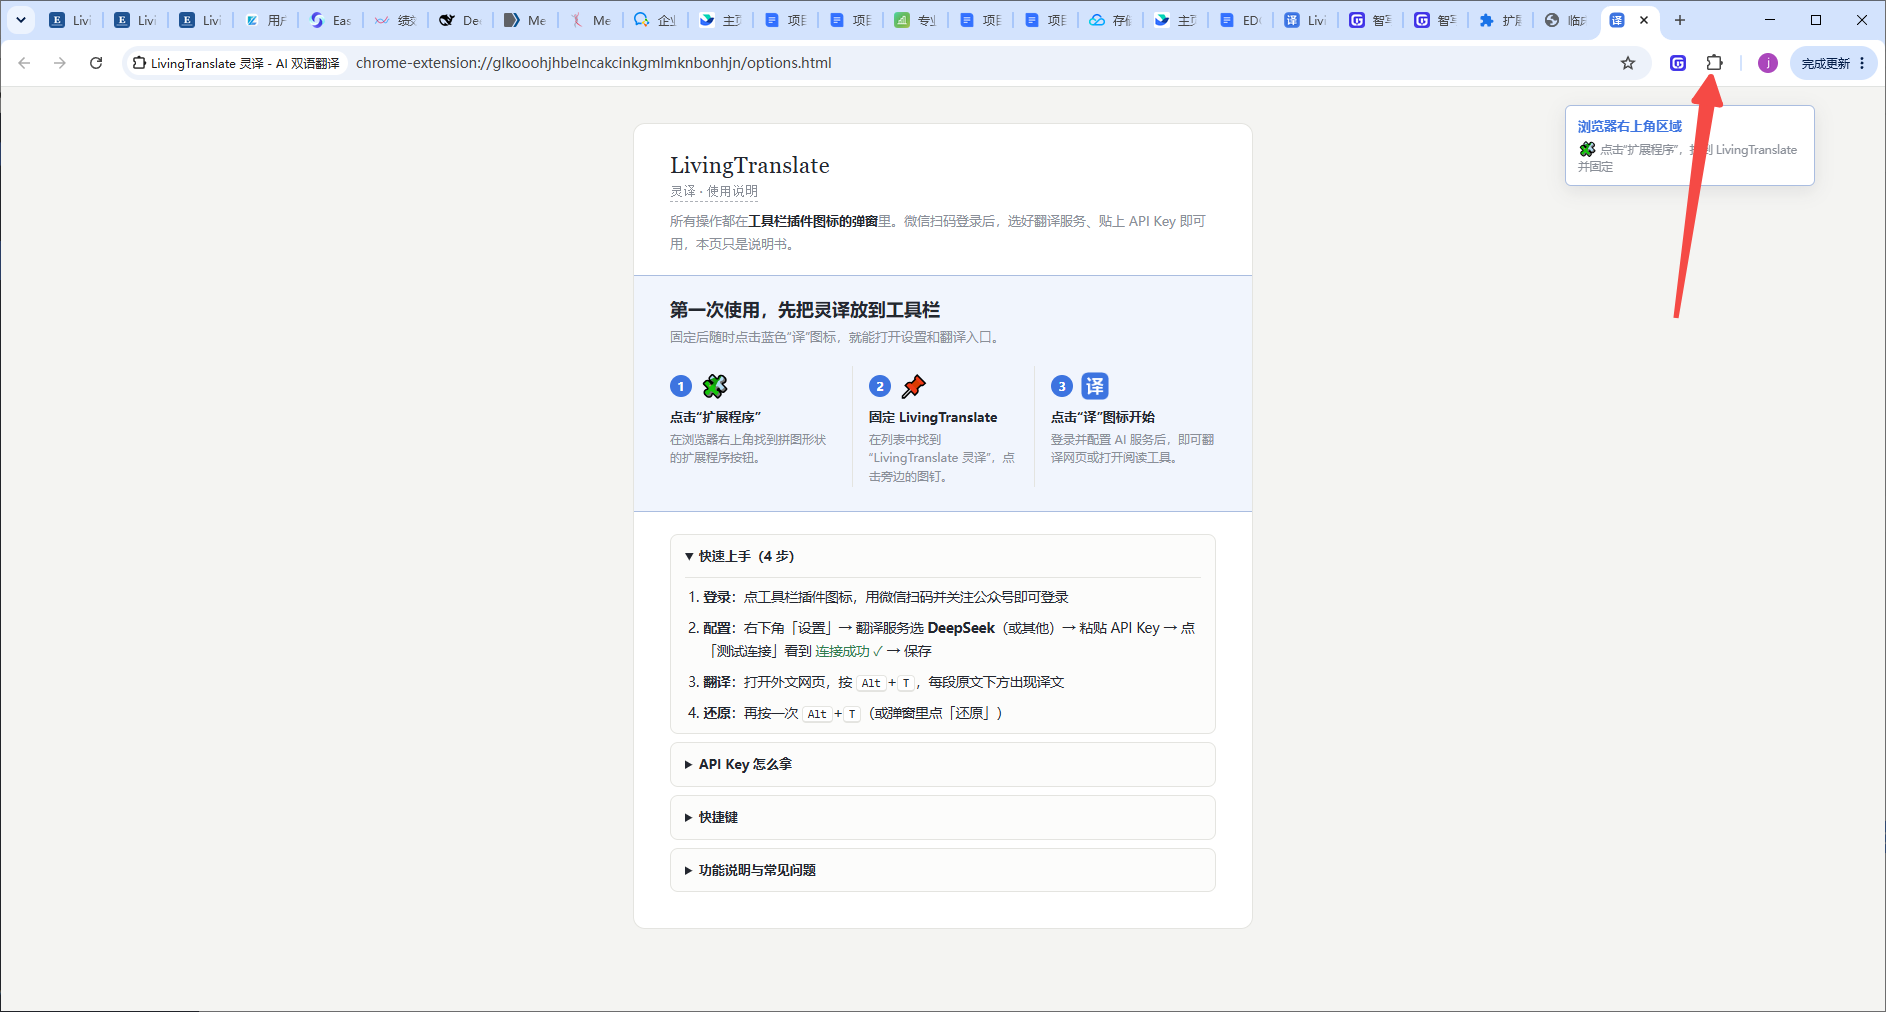Click the site info chip in the address bar
The image size is (1886, 1012).
(x=236, y=63)
